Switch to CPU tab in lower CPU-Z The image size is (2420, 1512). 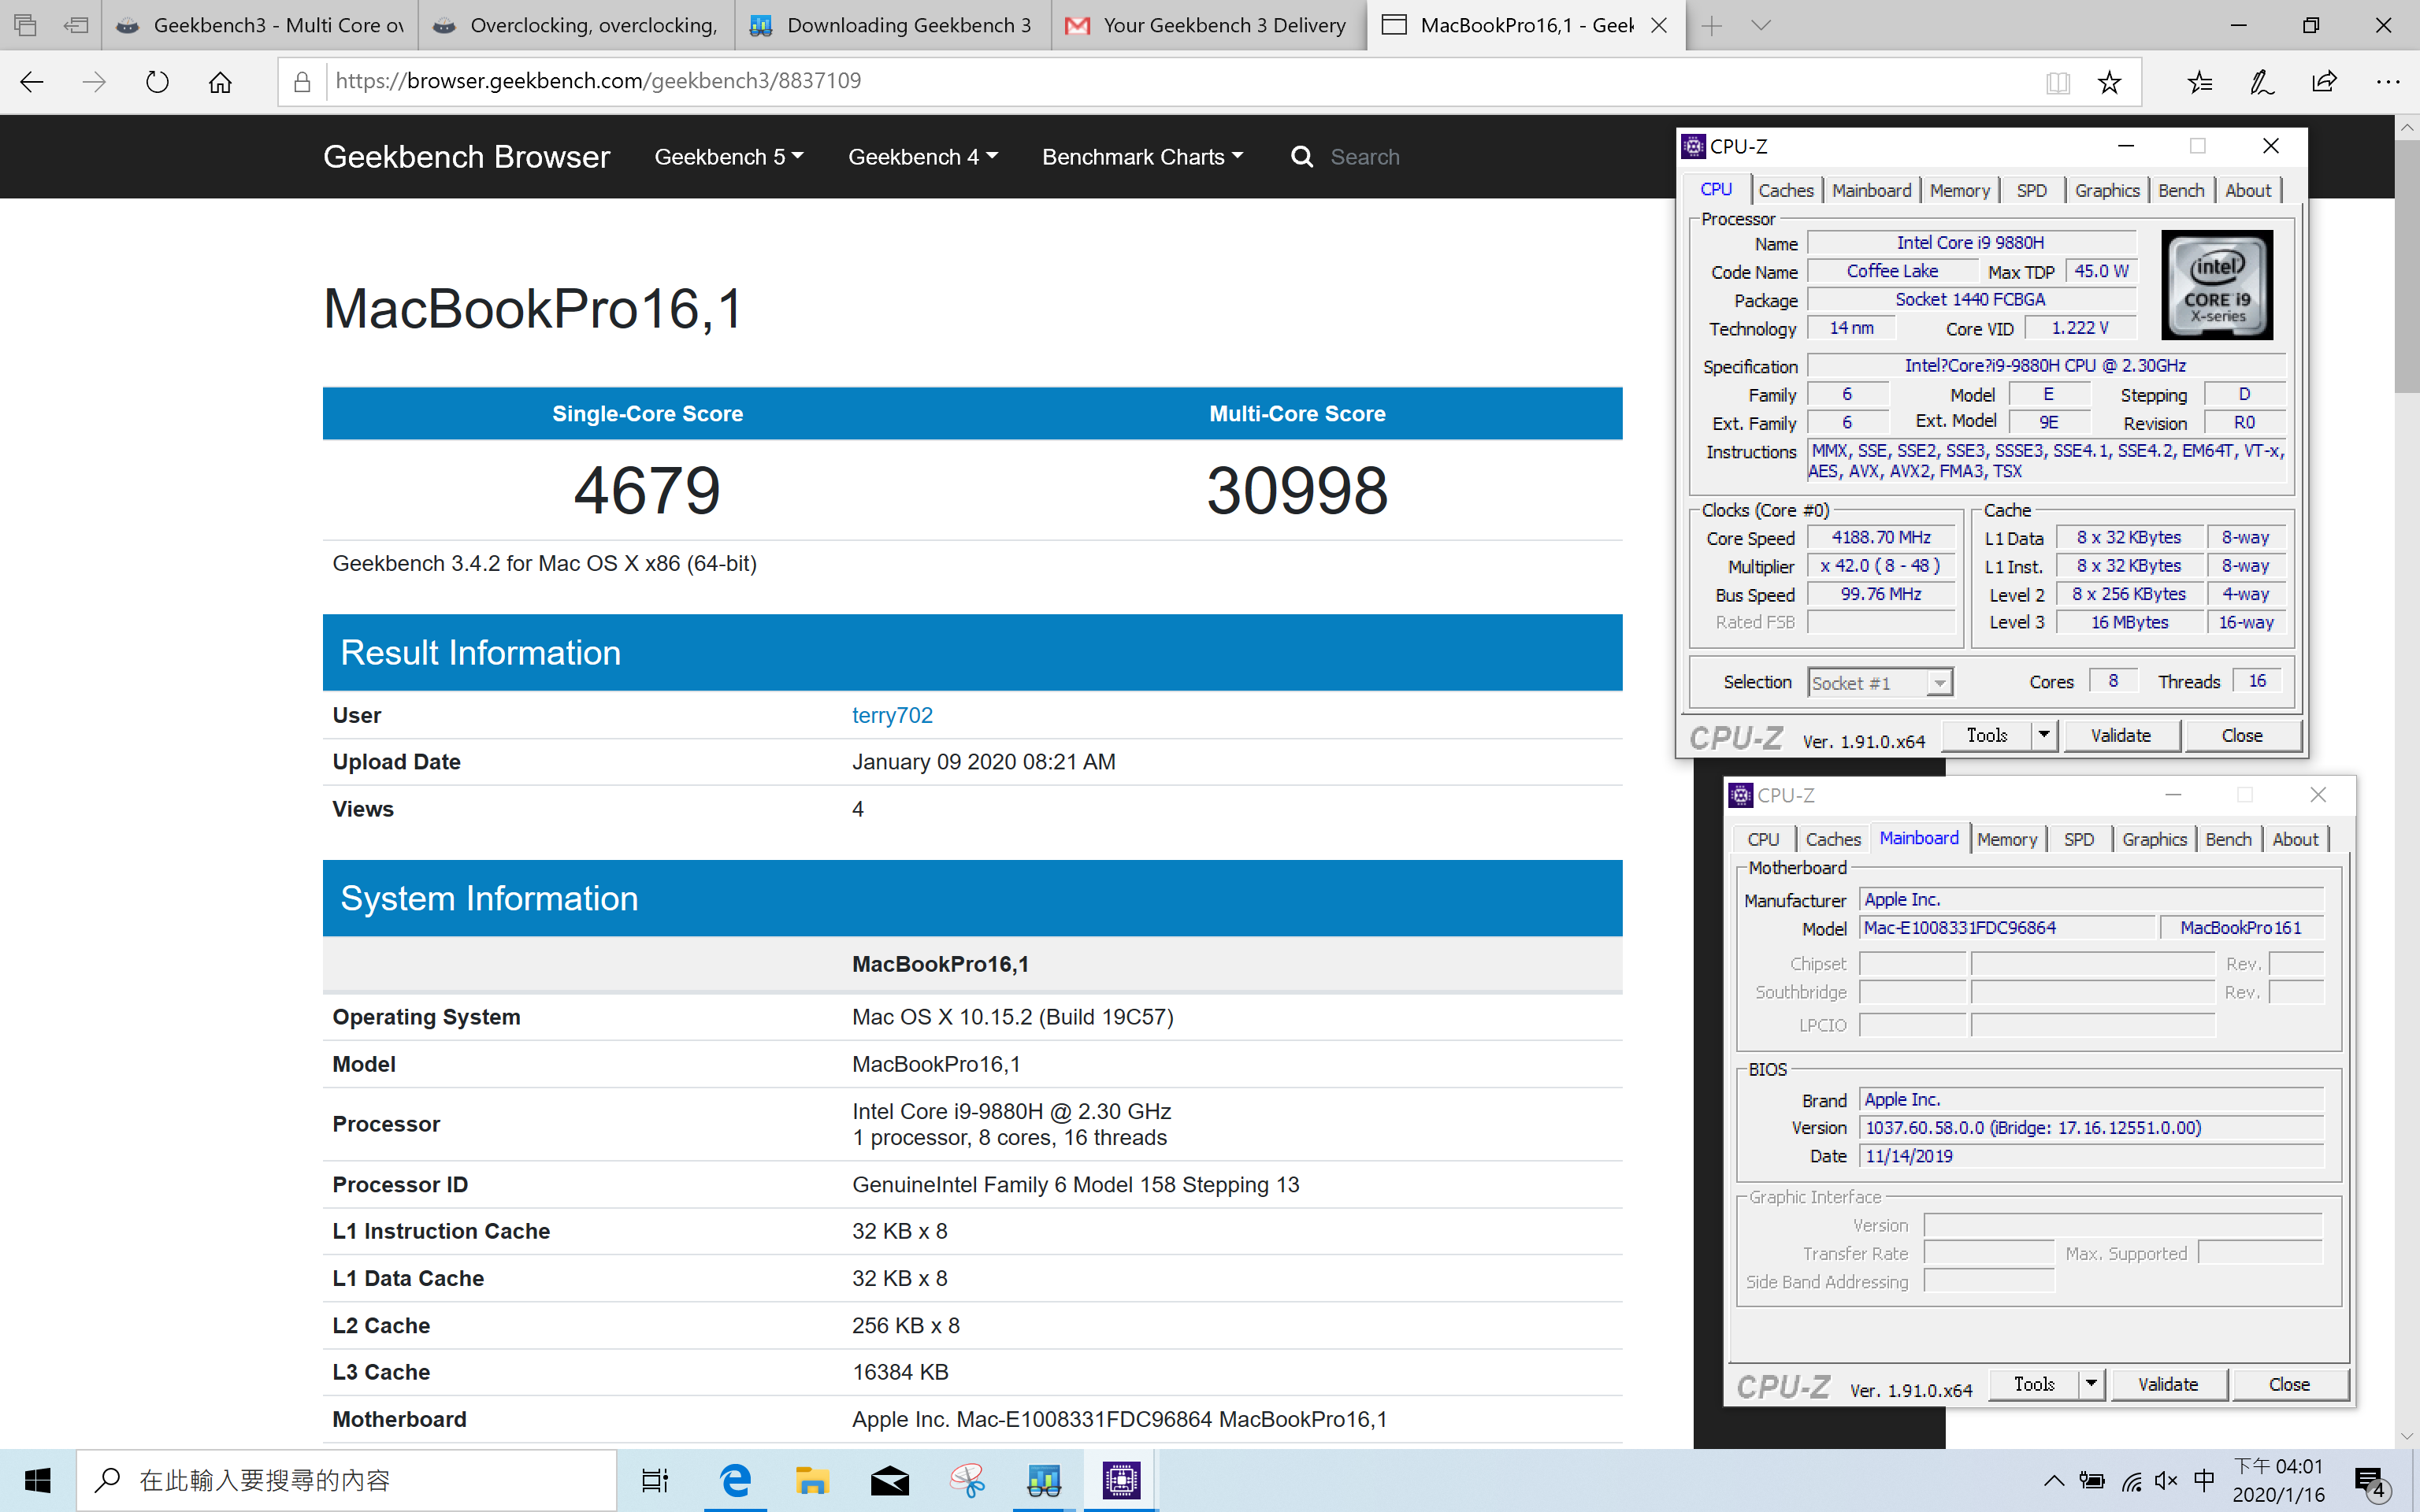[x=1763, y=839]
